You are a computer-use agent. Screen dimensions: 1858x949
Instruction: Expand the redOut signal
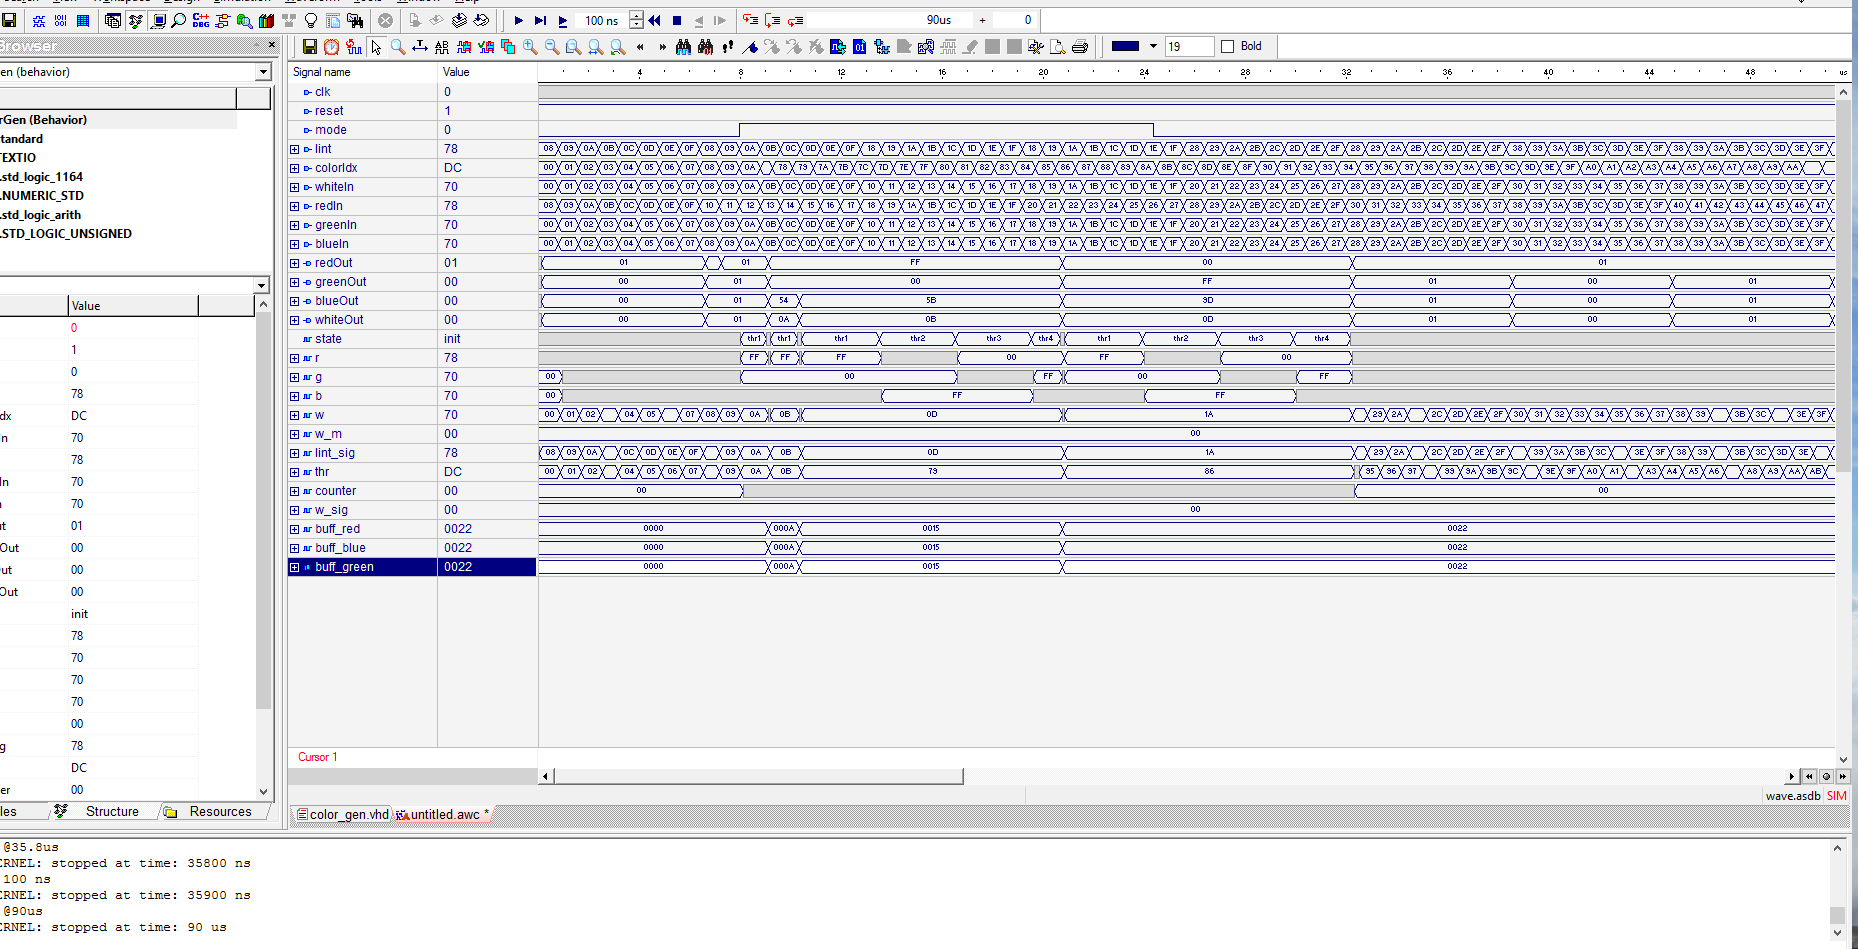click(295, 263)
